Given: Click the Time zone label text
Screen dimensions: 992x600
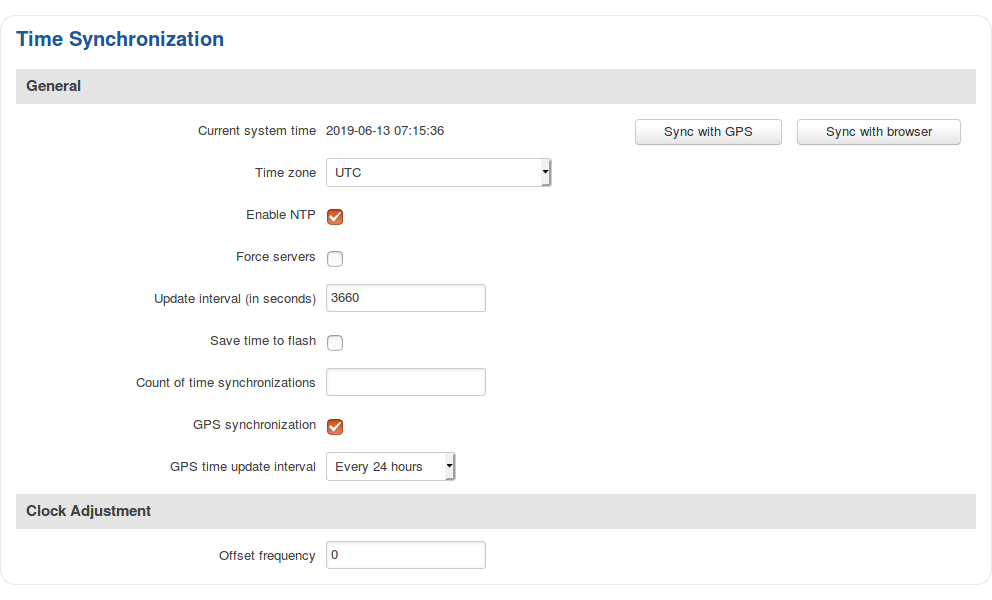Looking at the screenshot, I should [x=285, y=173].
